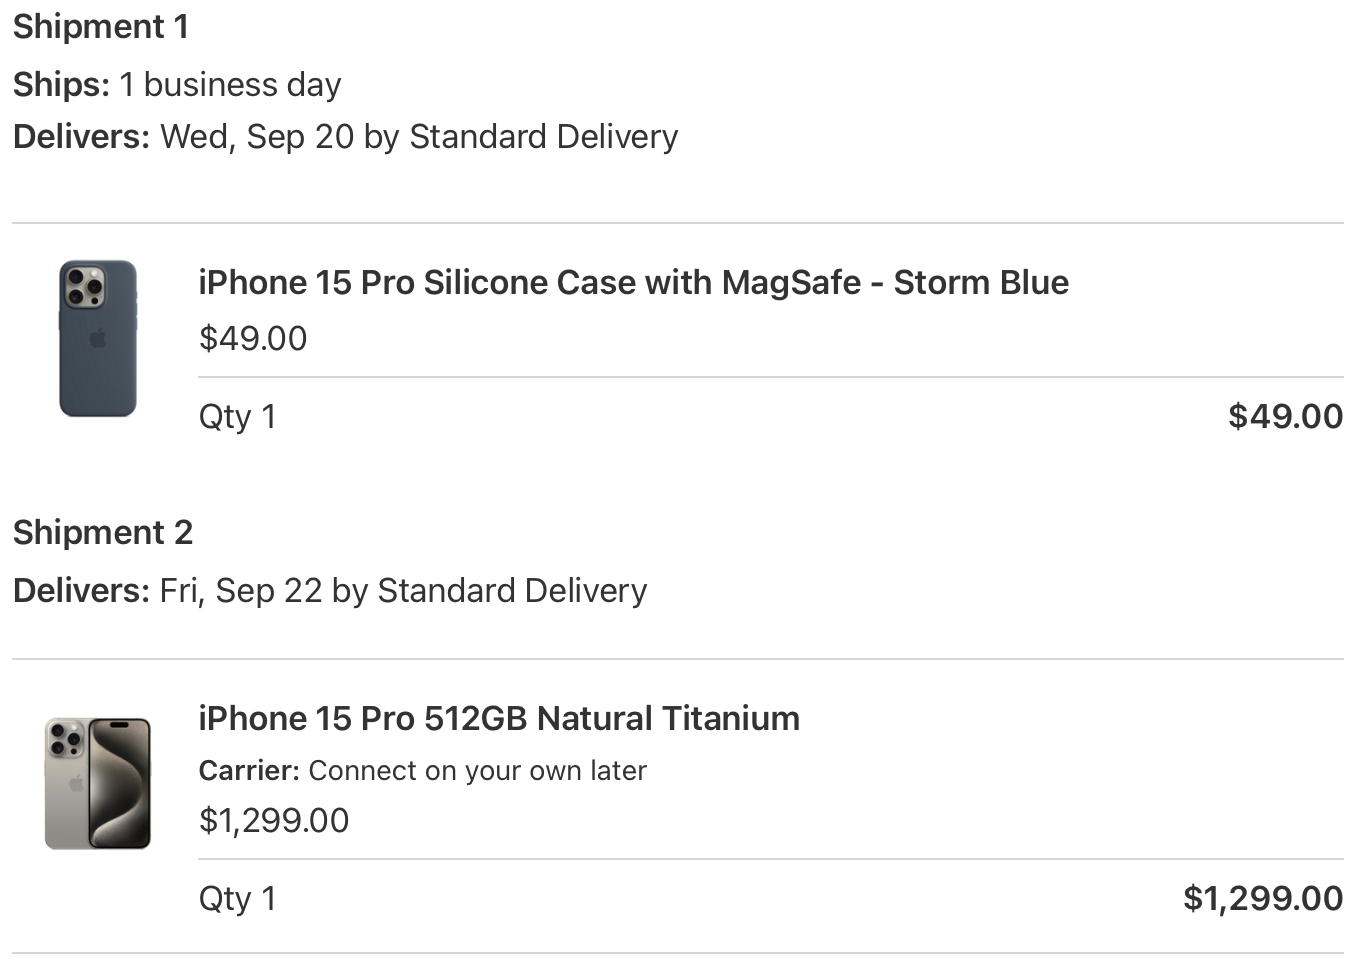The height and width of the screenshot is (968, 1368).
Task: Select the Shipment 2 heading
Action: pyautogui.click(x=102, y=533)
